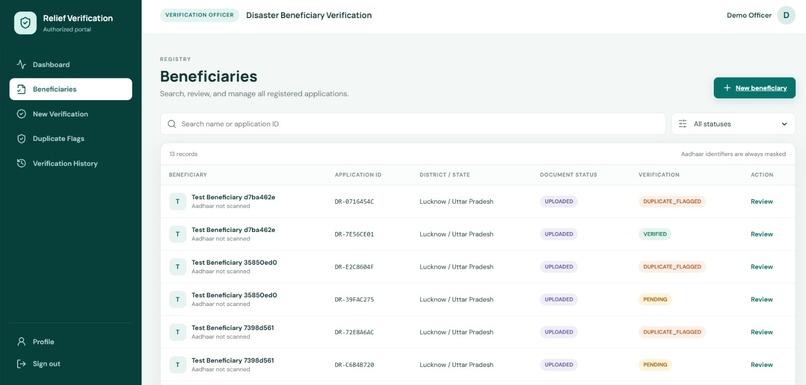Click the T avatar for application DR-72E8A6AC

click(x=178, y=332)
